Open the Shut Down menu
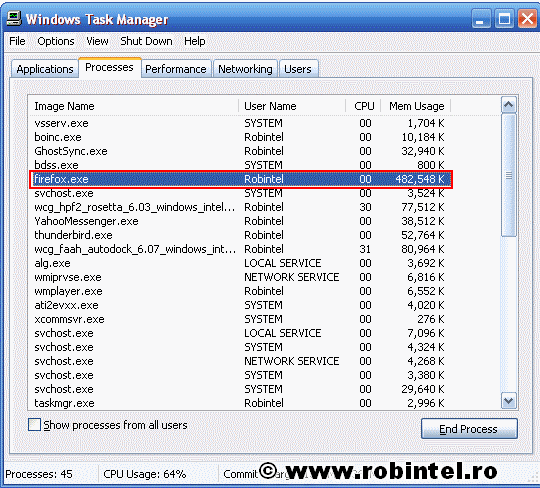 pos(146,41)
